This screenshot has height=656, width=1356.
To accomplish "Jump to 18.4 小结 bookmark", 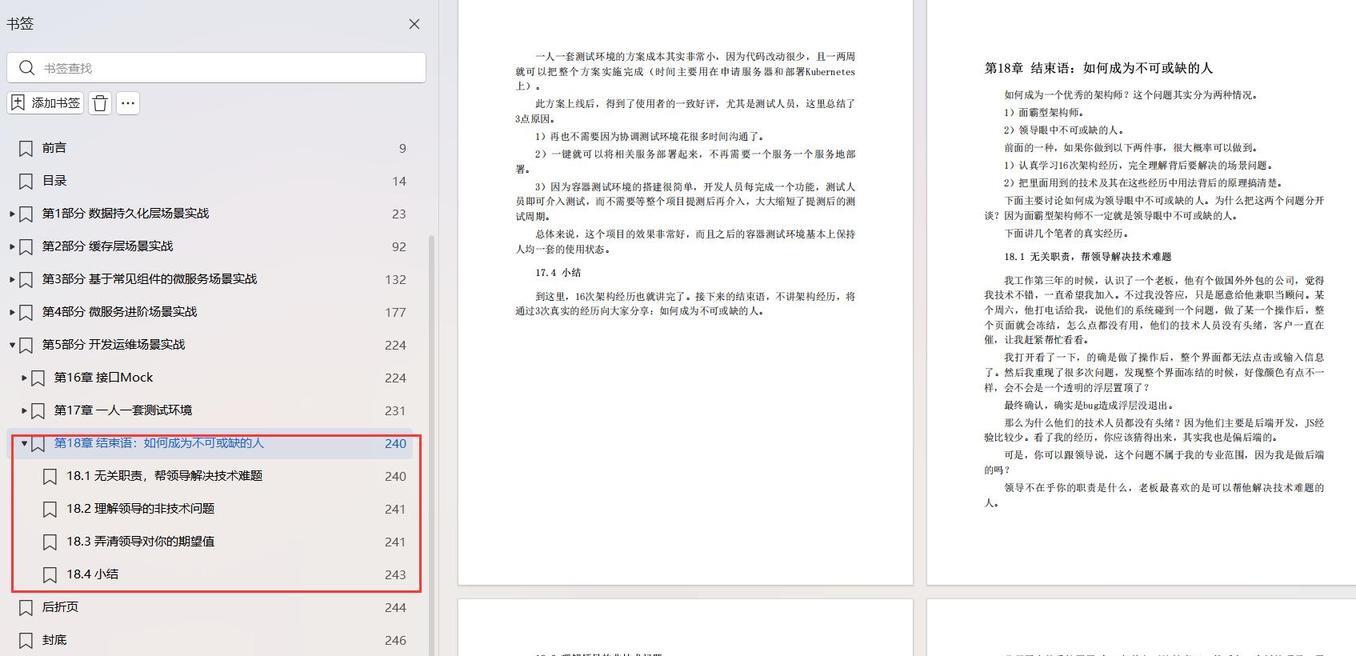I will click(x=92, y=575).
